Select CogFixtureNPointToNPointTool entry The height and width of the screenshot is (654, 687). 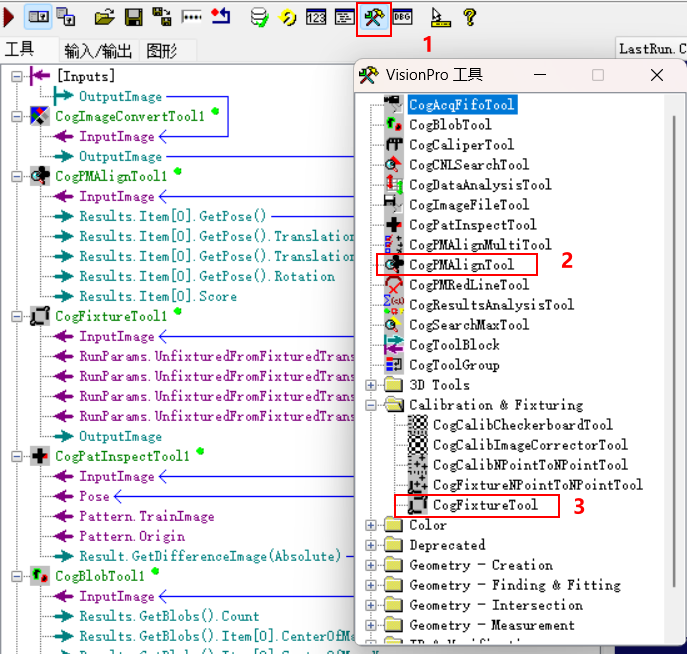pyautogui.click(x=538, y=485)
